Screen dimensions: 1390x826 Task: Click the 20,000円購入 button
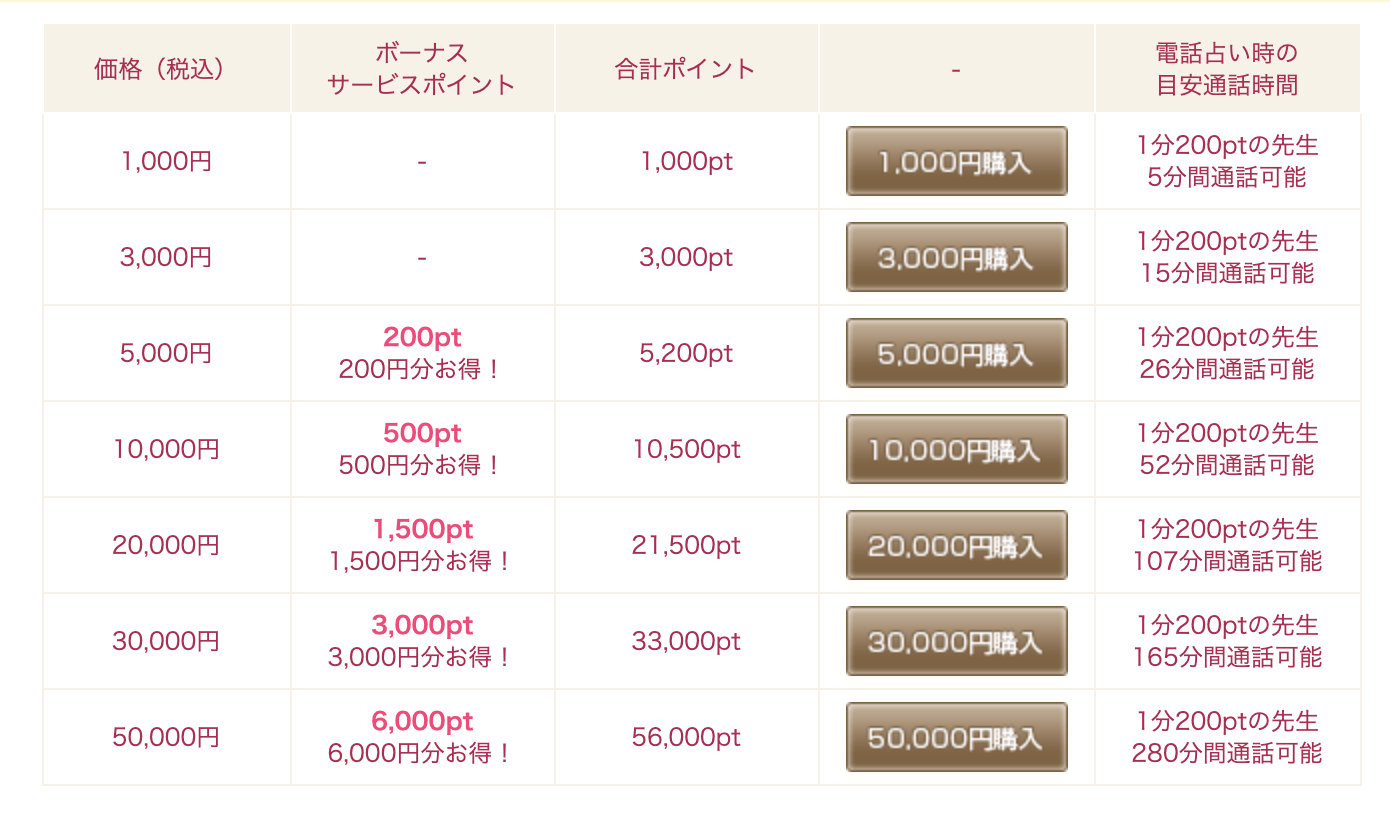pos(956,545)
